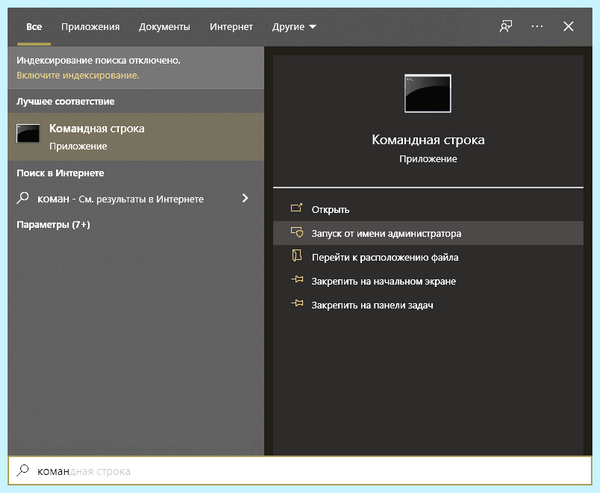Open the Параметры (7+) section
600x493 pixels.
(53, 225)
